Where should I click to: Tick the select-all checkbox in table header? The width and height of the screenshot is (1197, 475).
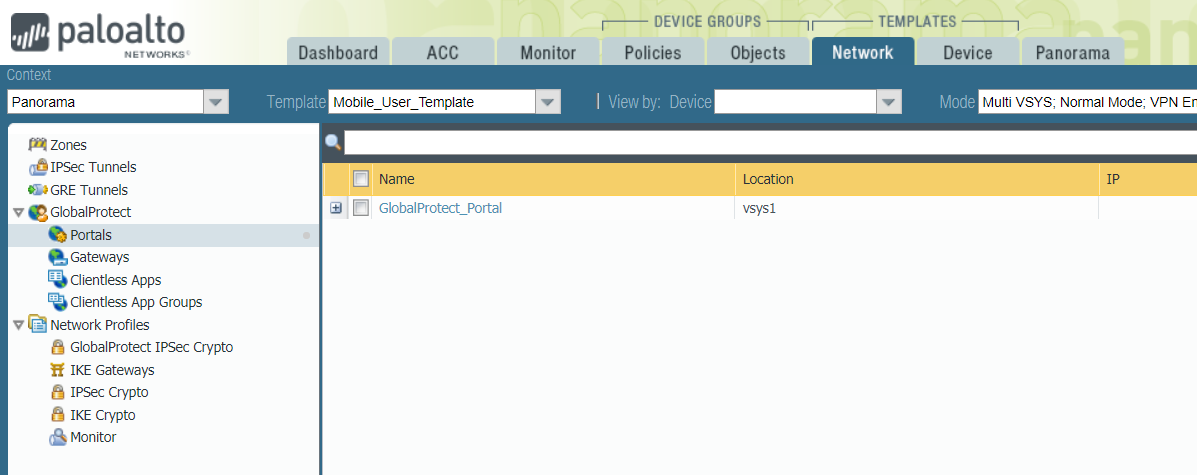pyautogui.click(x=361, y=179)
